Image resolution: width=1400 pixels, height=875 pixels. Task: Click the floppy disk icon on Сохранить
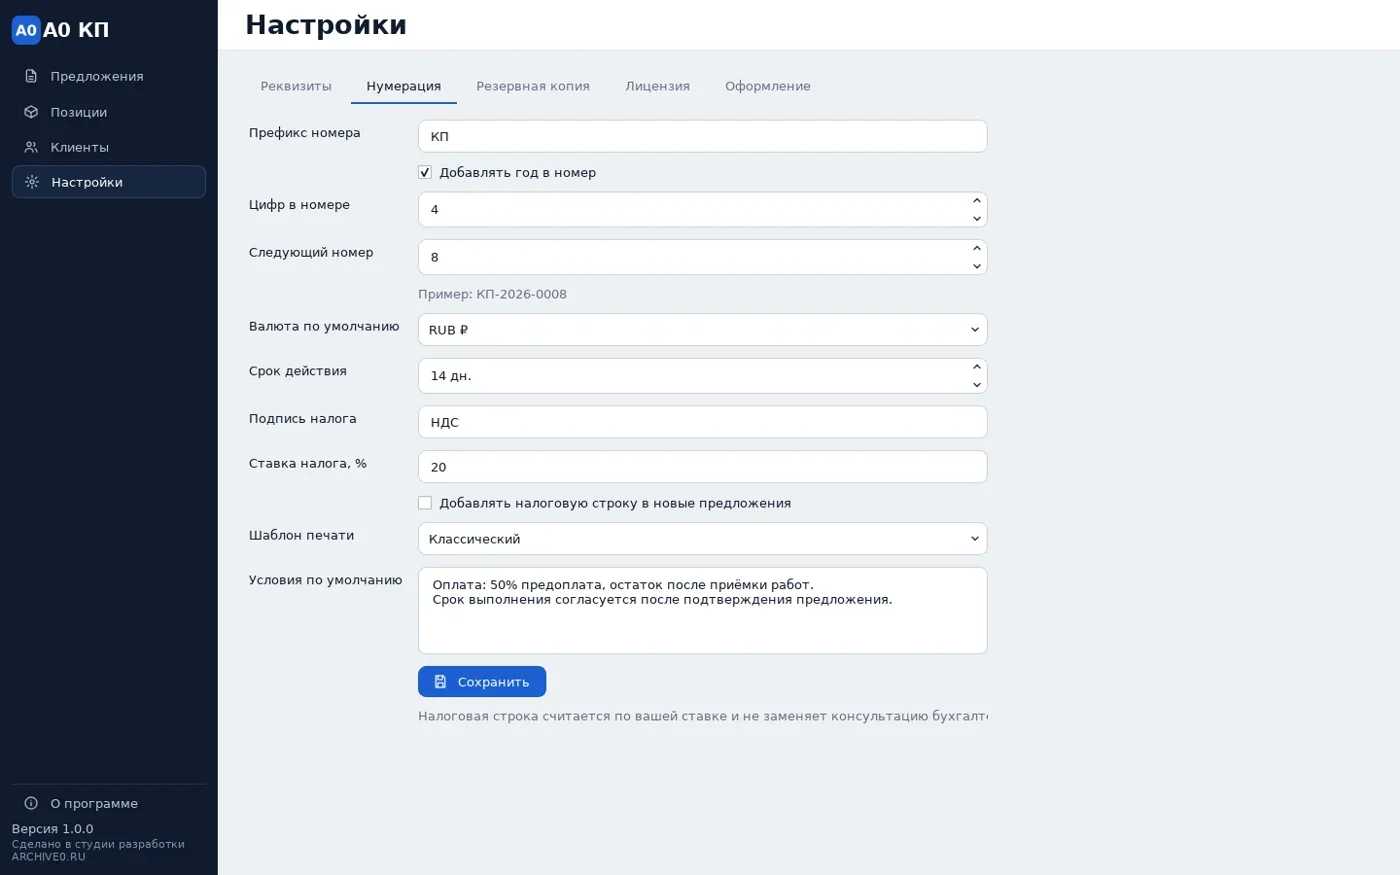click(440, 682)
